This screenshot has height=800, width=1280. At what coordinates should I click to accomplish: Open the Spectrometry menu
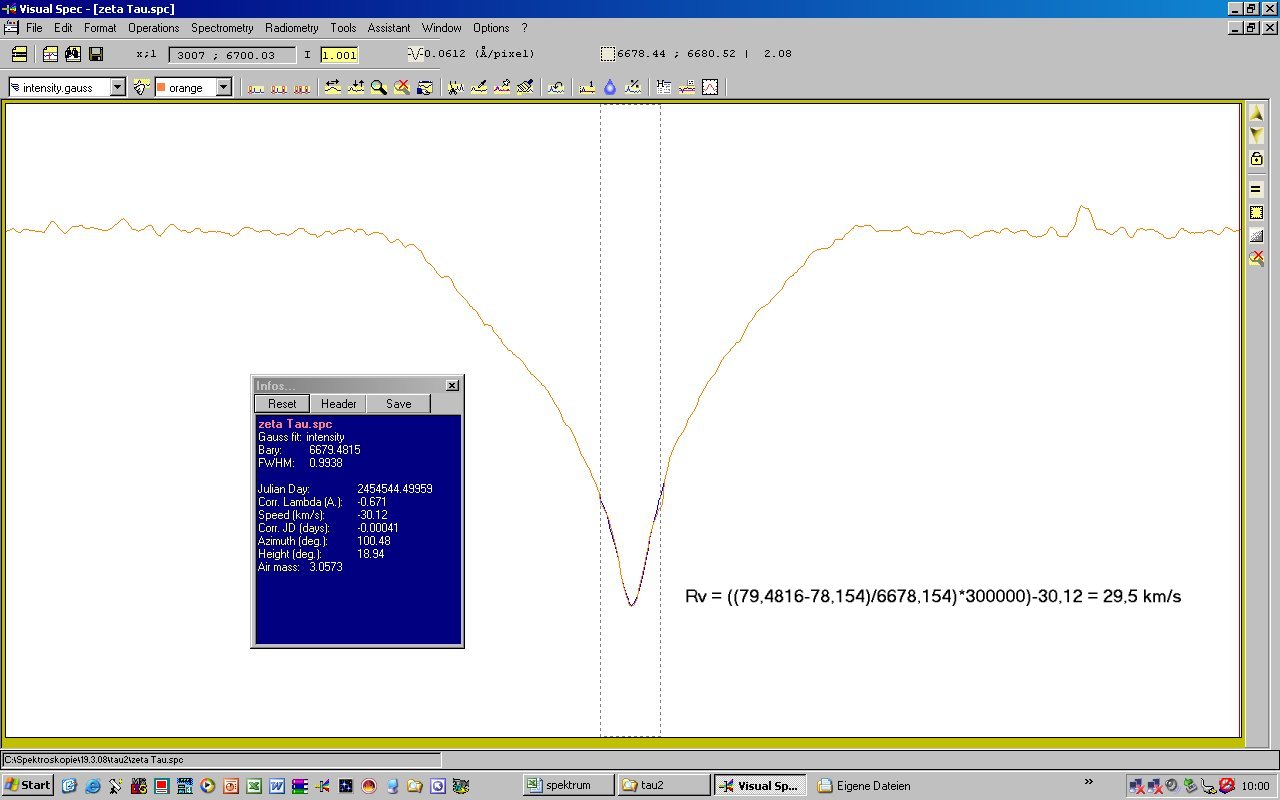pyautogui.click(x=222, y=28)
